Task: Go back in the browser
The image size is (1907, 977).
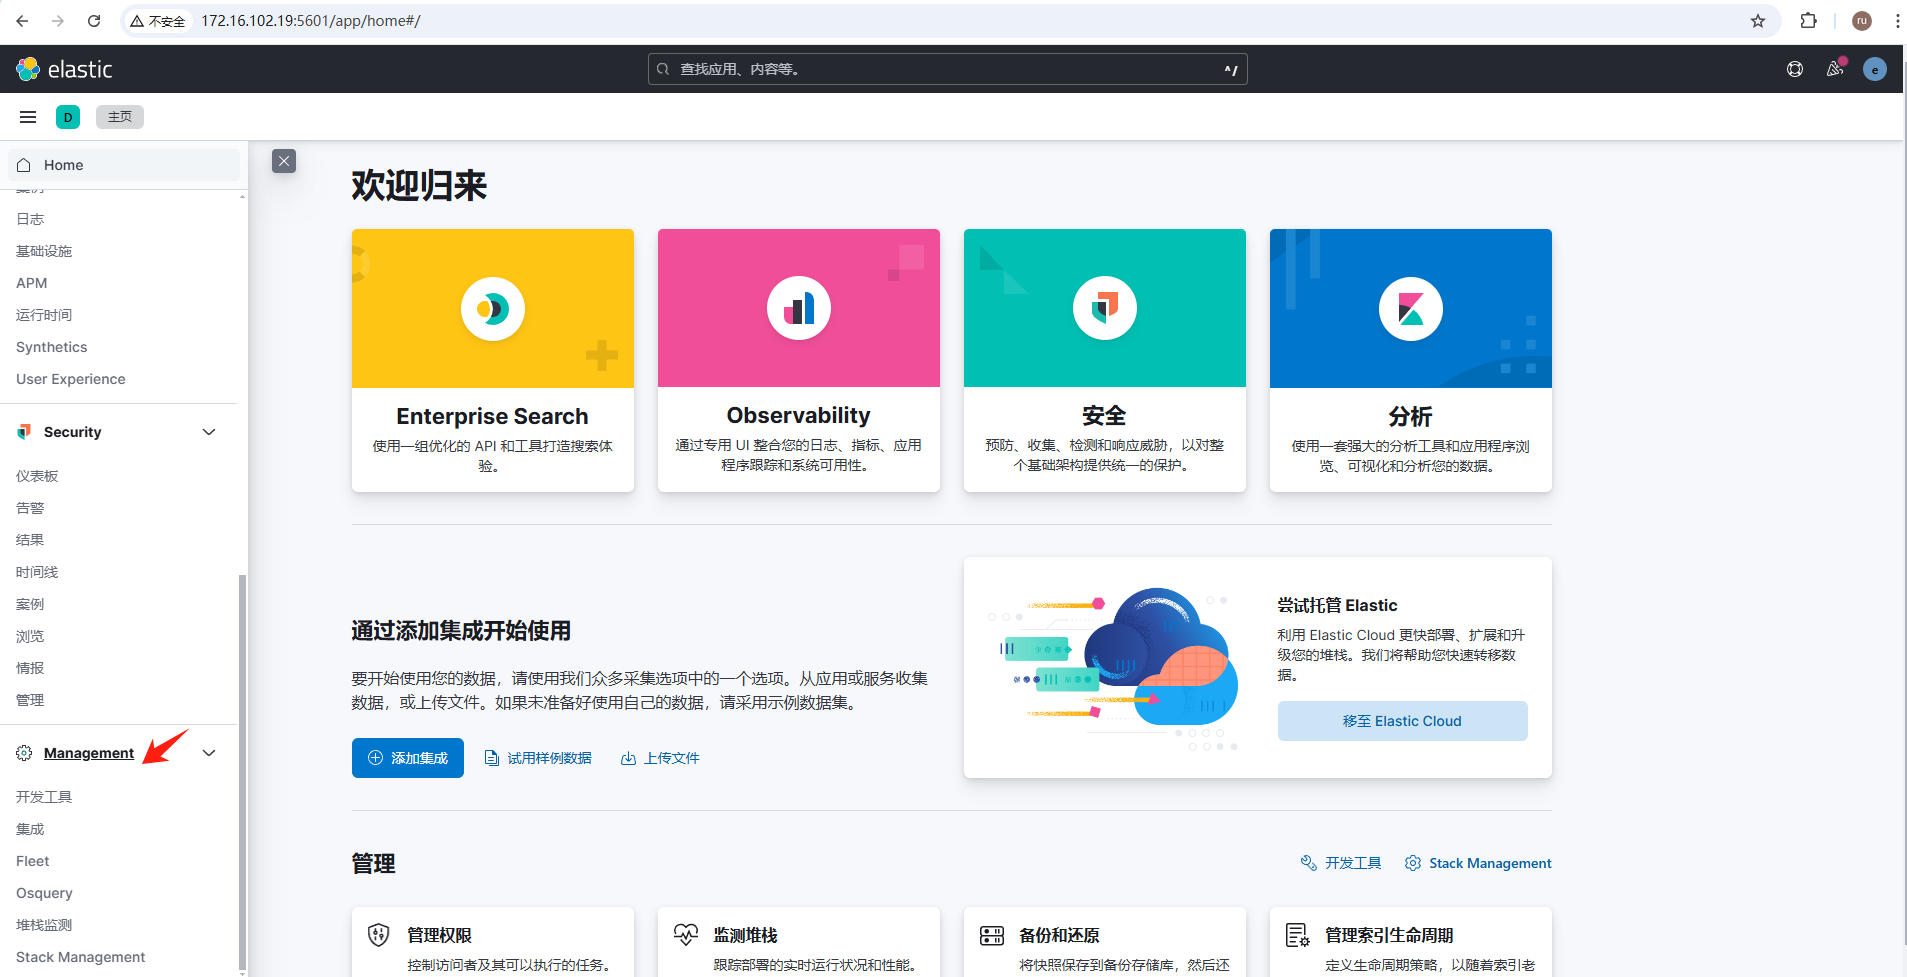Action: point(22,21)
